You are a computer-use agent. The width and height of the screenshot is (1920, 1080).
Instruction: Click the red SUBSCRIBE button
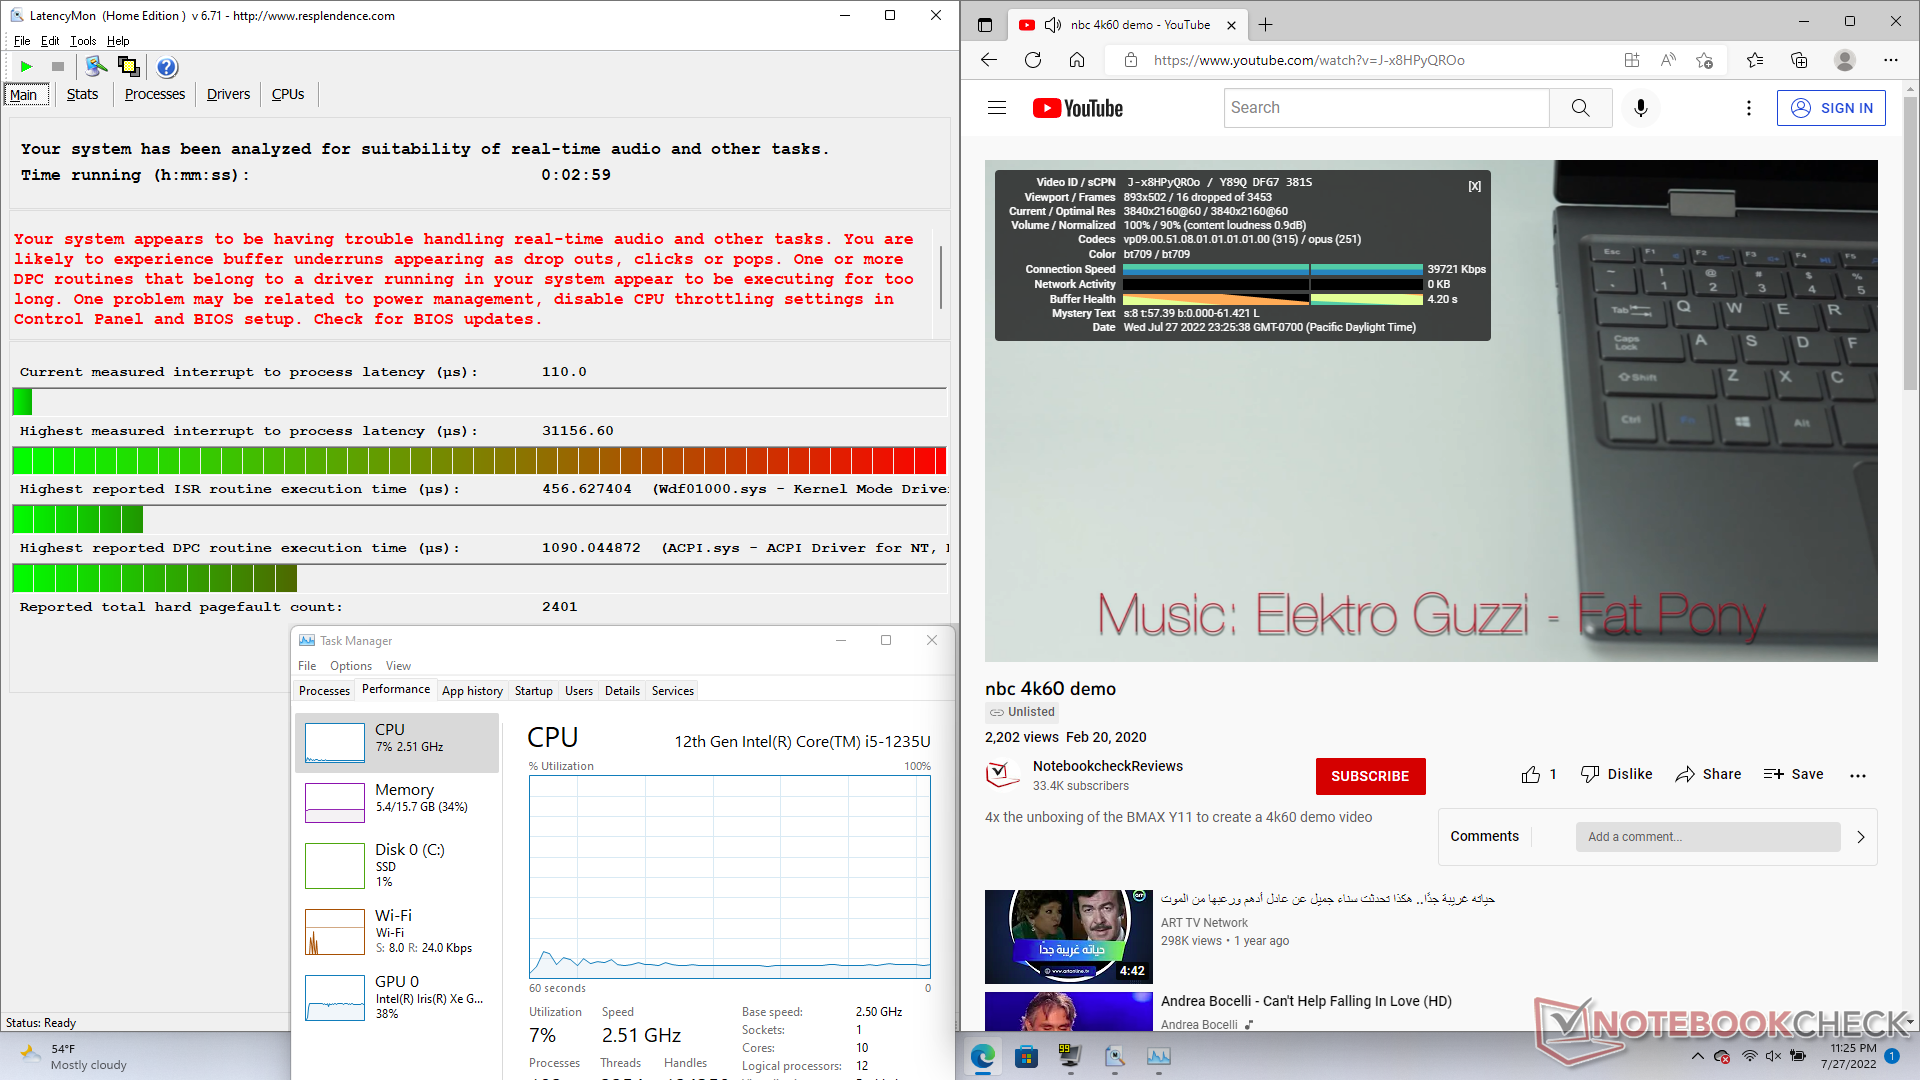(1370, 776)
